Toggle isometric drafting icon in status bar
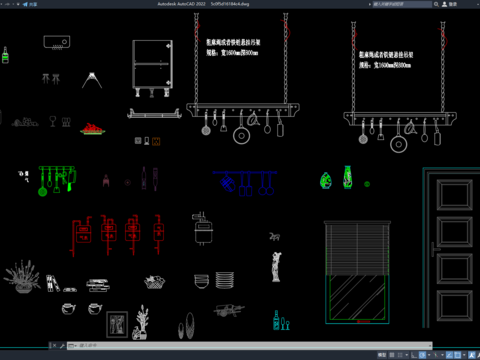 coord(436,355)
